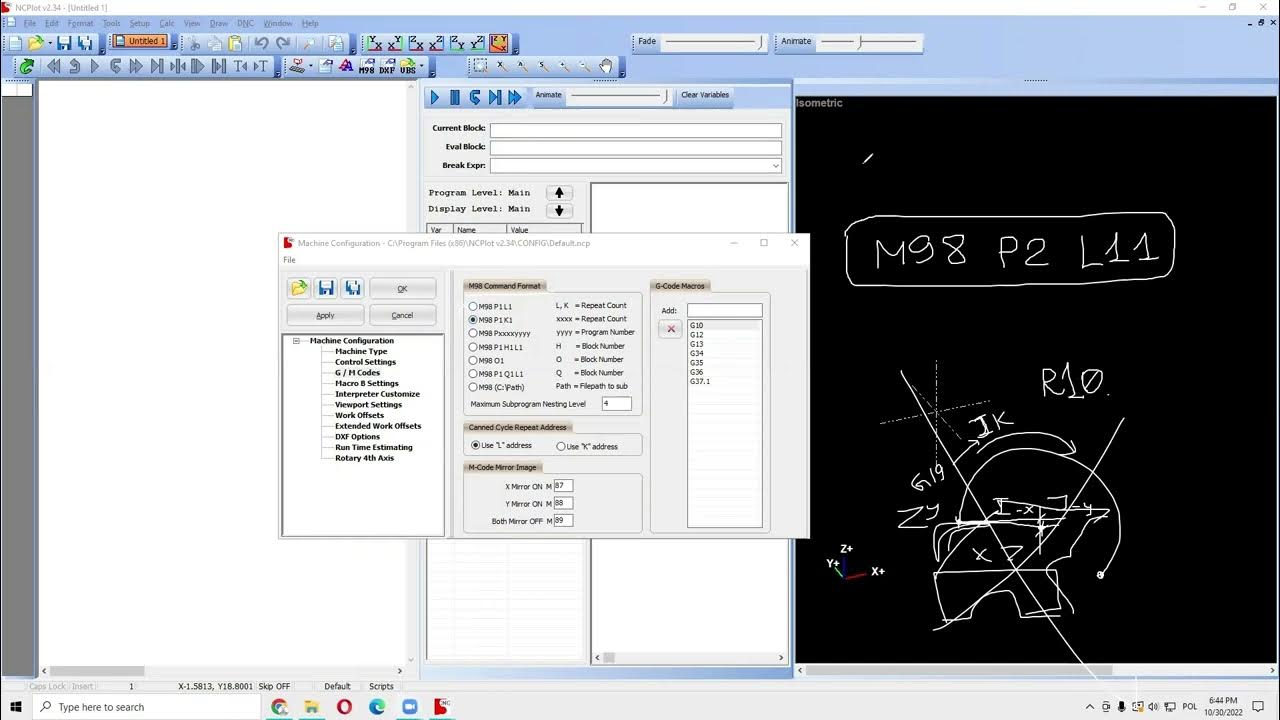Click Display Level down arrow
This screenshot has width=1280, height=720.
559,210
